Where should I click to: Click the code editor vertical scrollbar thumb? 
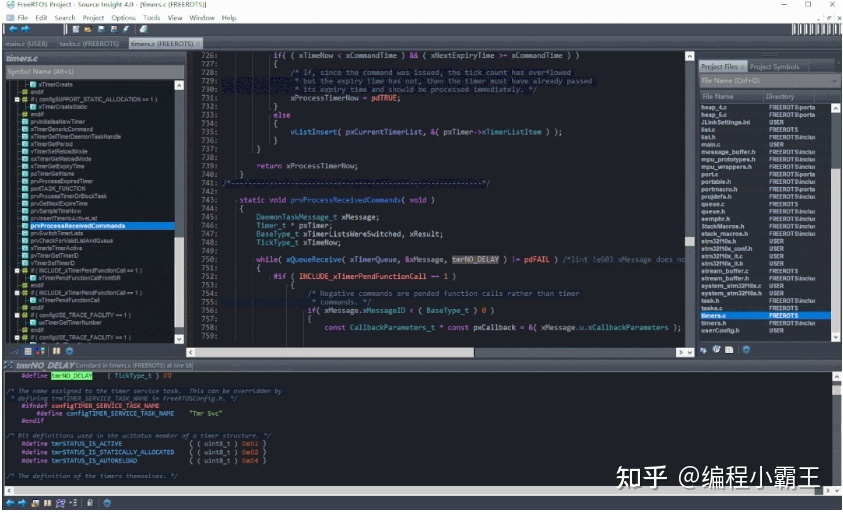tap(690, 241)
